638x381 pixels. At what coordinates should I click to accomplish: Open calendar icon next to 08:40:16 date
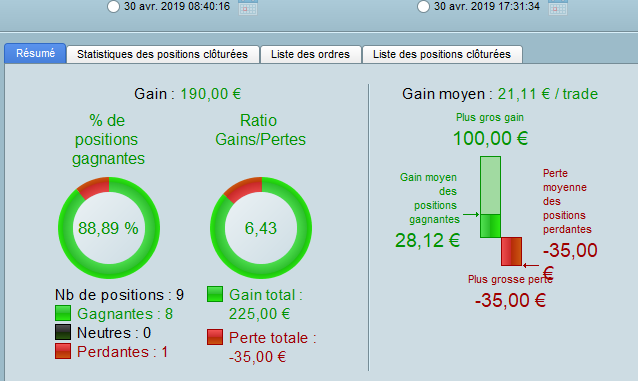point(248,7)
